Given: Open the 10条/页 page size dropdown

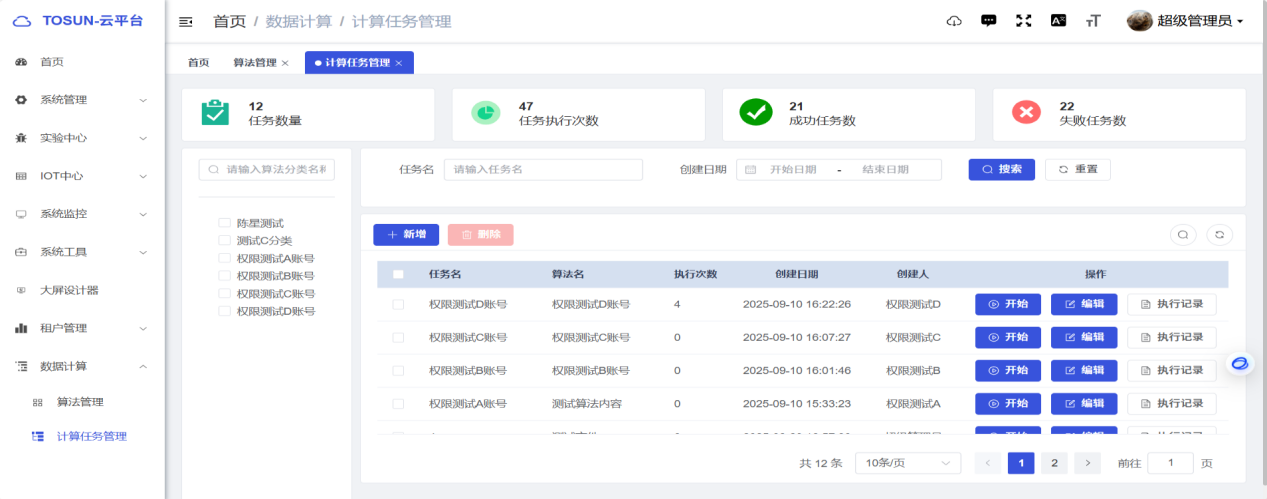Looking at the screenshot, I should [907, 463].
